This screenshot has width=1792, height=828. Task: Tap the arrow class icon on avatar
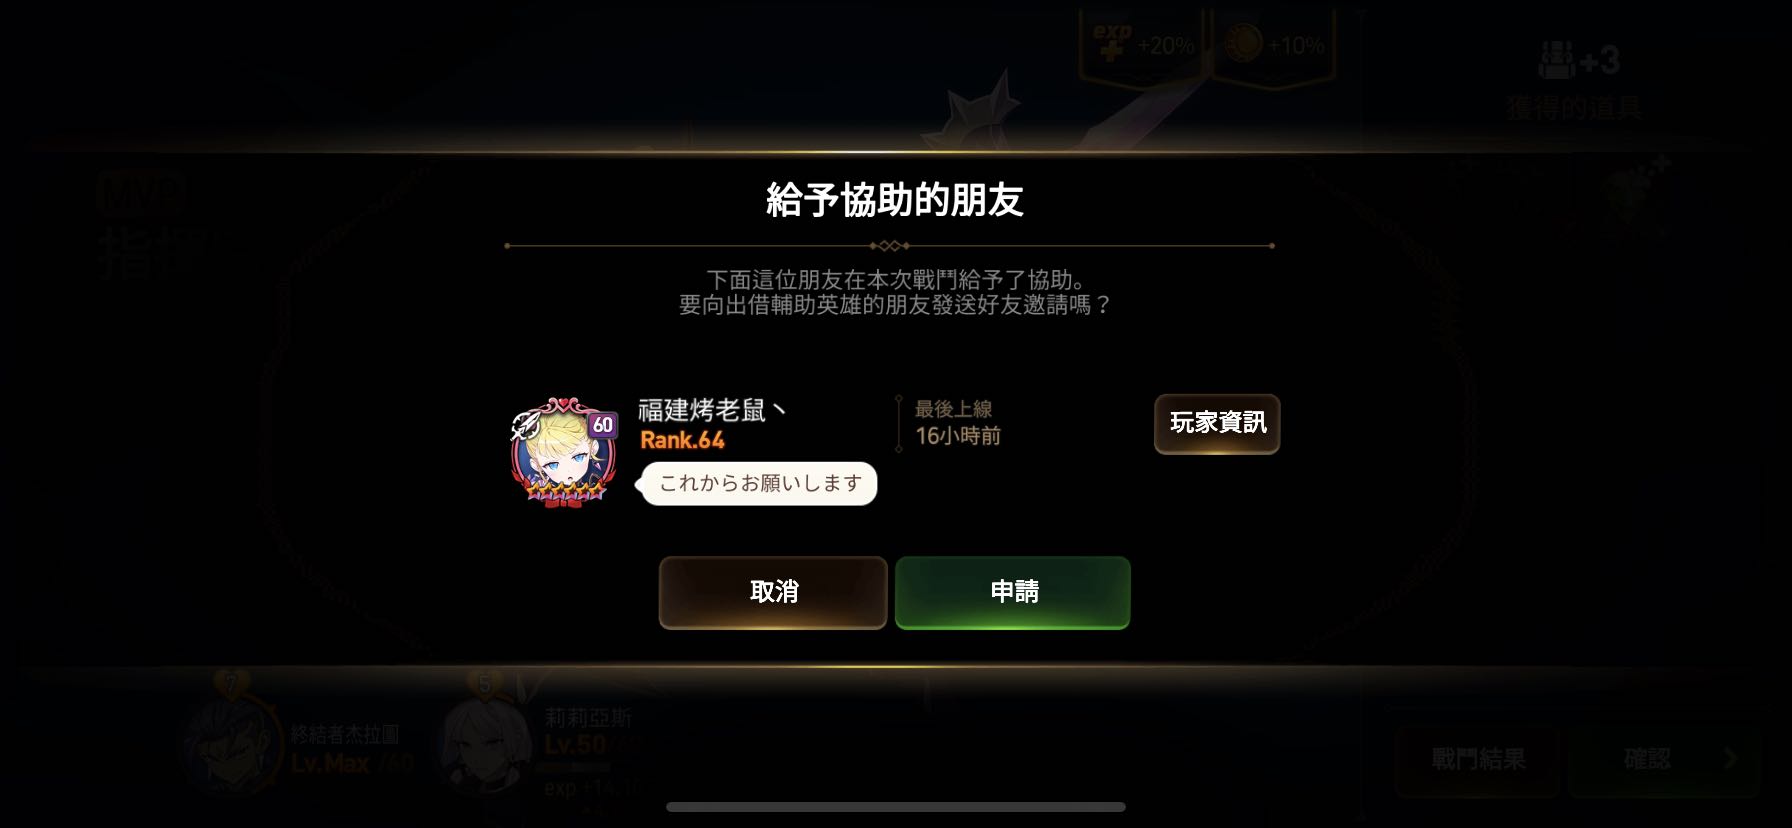coord(525,425)
